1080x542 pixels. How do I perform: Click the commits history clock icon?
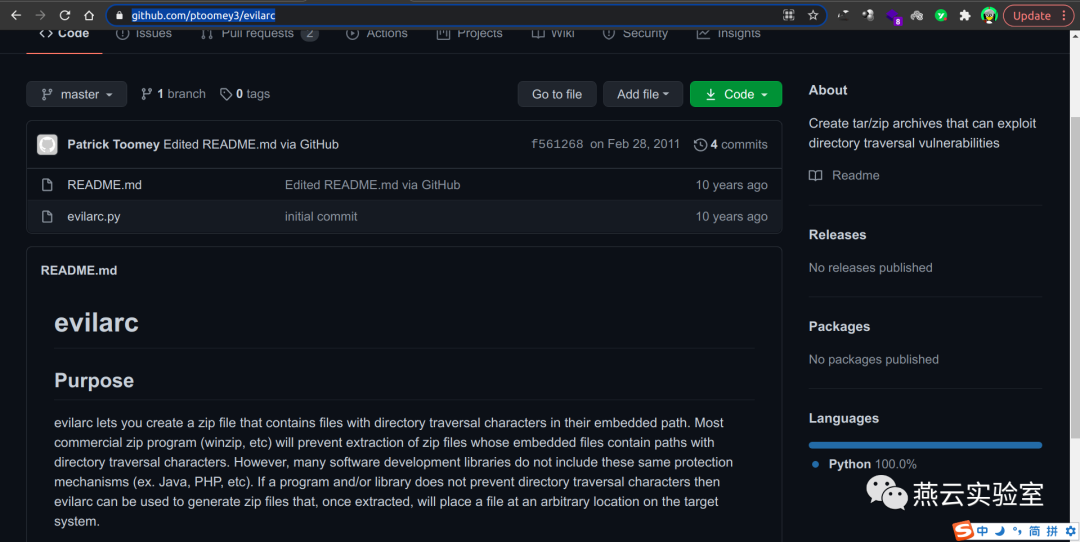(x=700, y=145)
